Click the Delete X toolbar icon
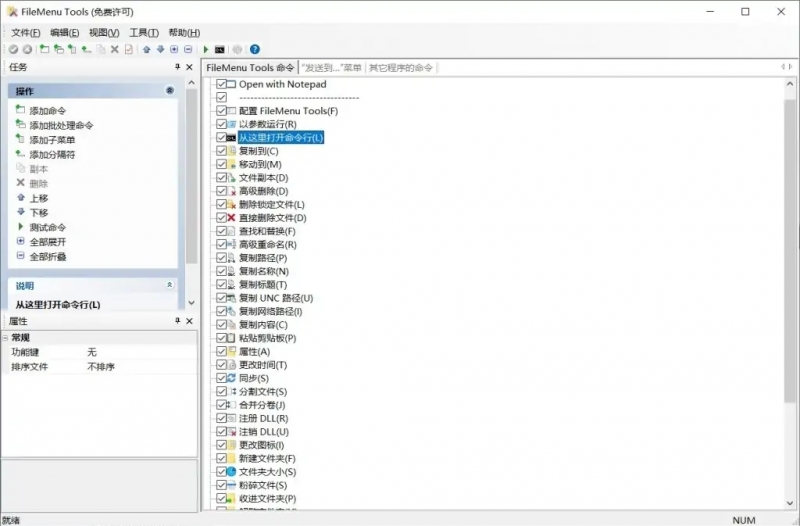This screenshot has height=526, width=800. coord(115,49)
